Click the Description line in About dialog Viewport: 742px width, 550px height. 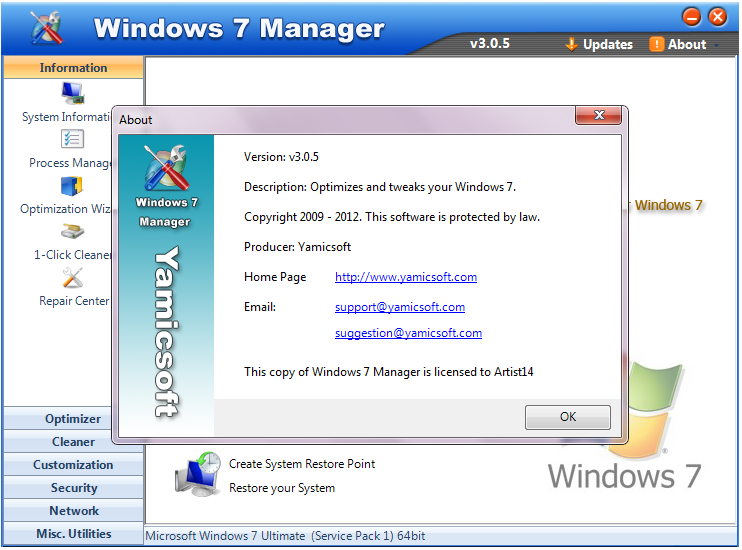coord(380,187)
